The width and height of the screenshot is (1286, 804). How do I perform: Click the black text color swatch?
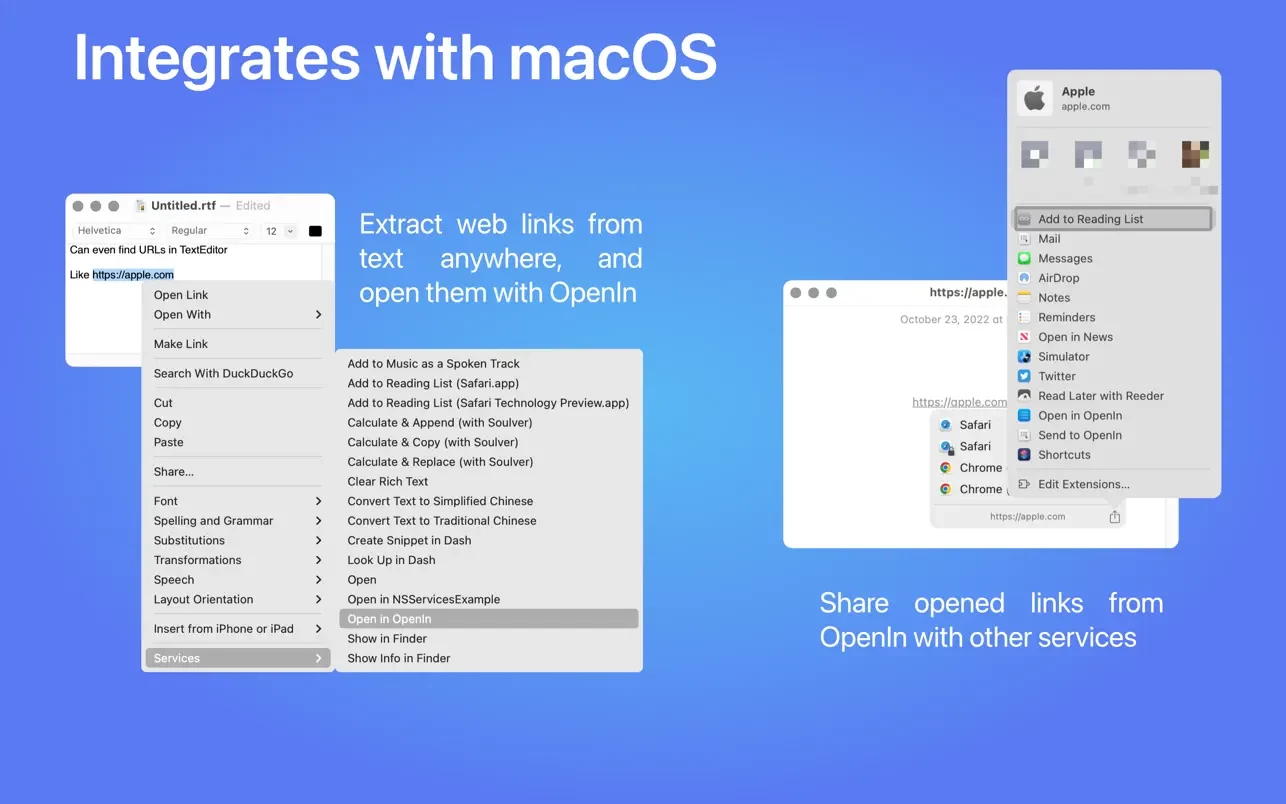(315, 231)
